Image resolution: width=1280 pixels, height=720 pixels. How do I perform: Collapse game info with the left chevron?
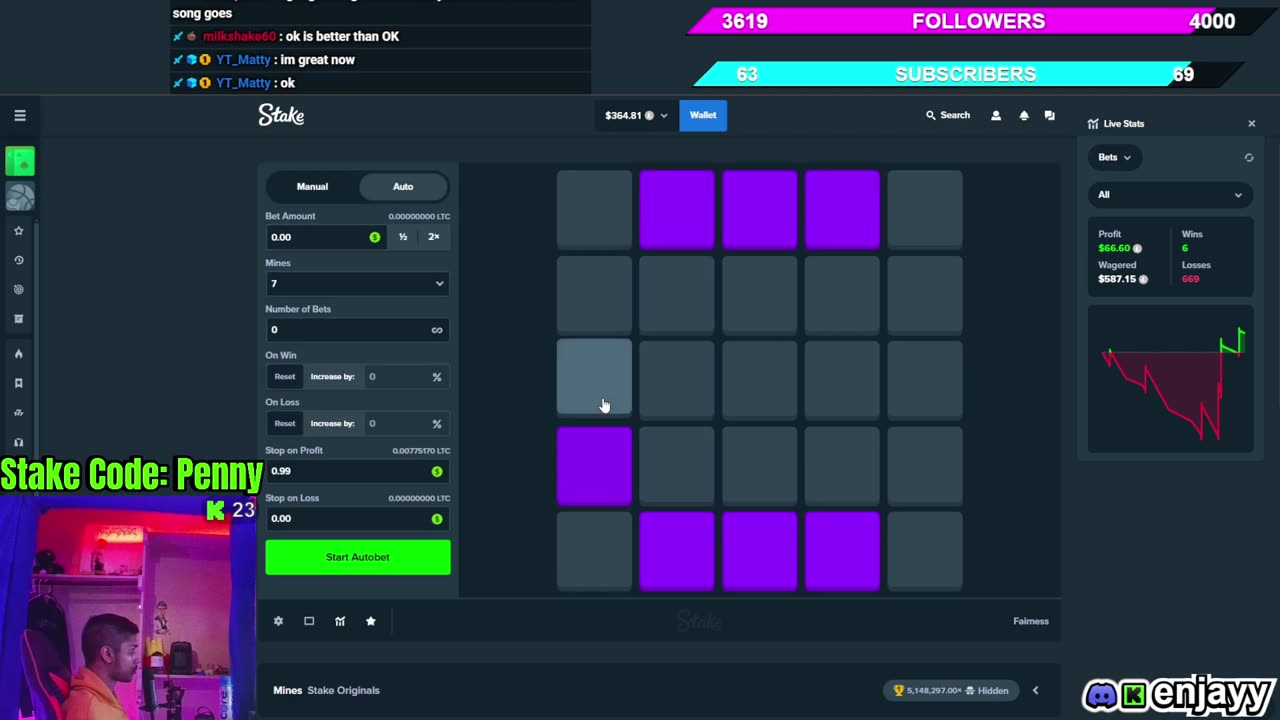(1035, 691)
